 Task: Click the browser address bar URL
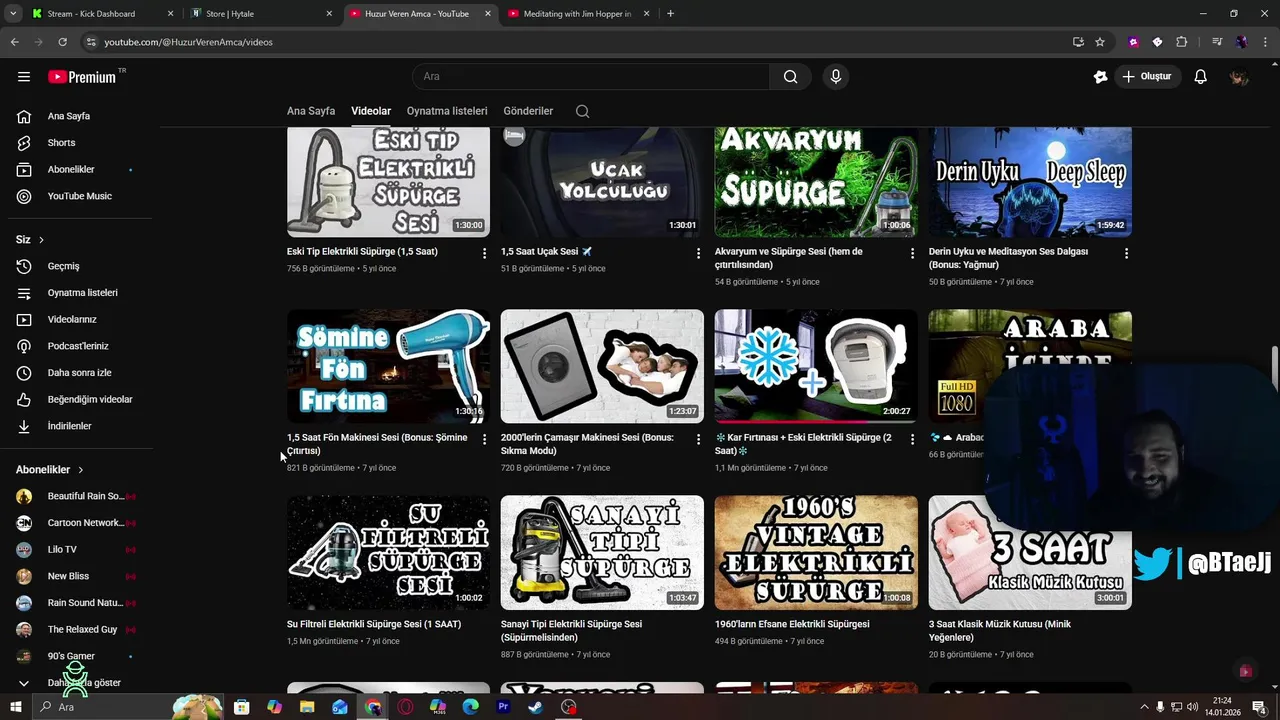pyautogui.click(x=188, y=42)
